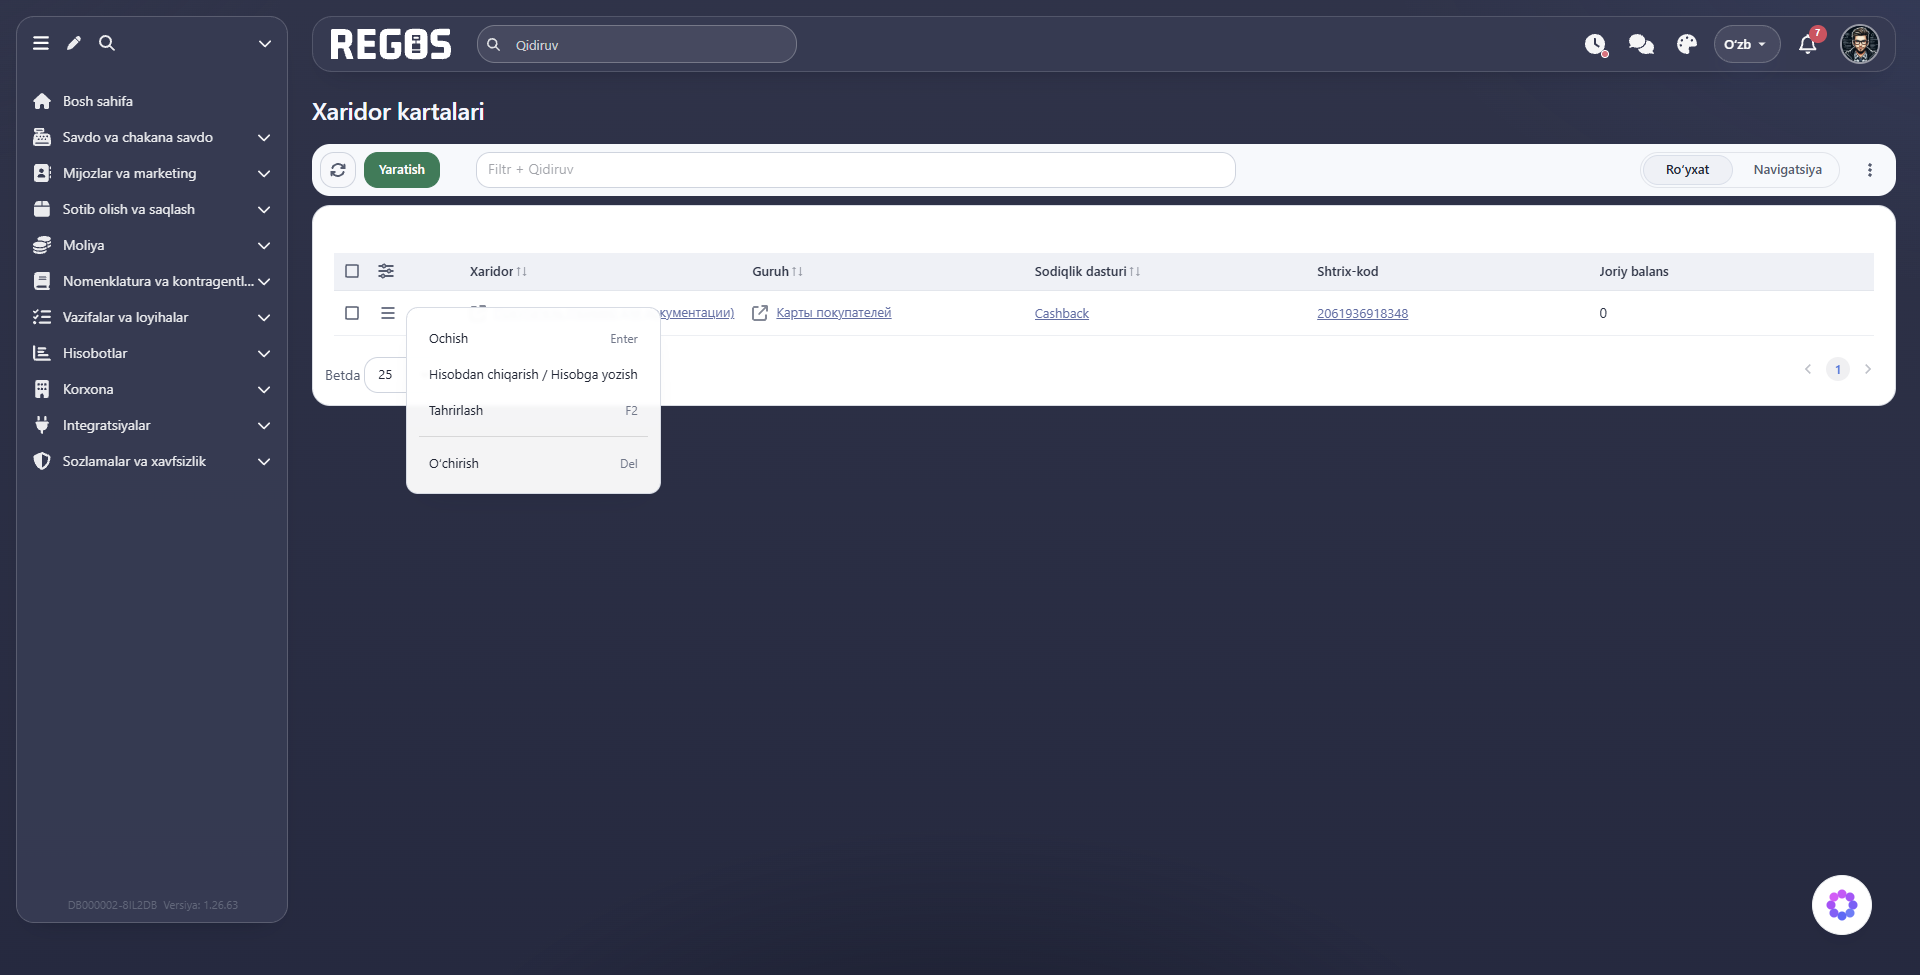Expand Savdo va chakana savdo section
Image resolution: width=1920 pixels, height=975 pixels.
(152, 137)
